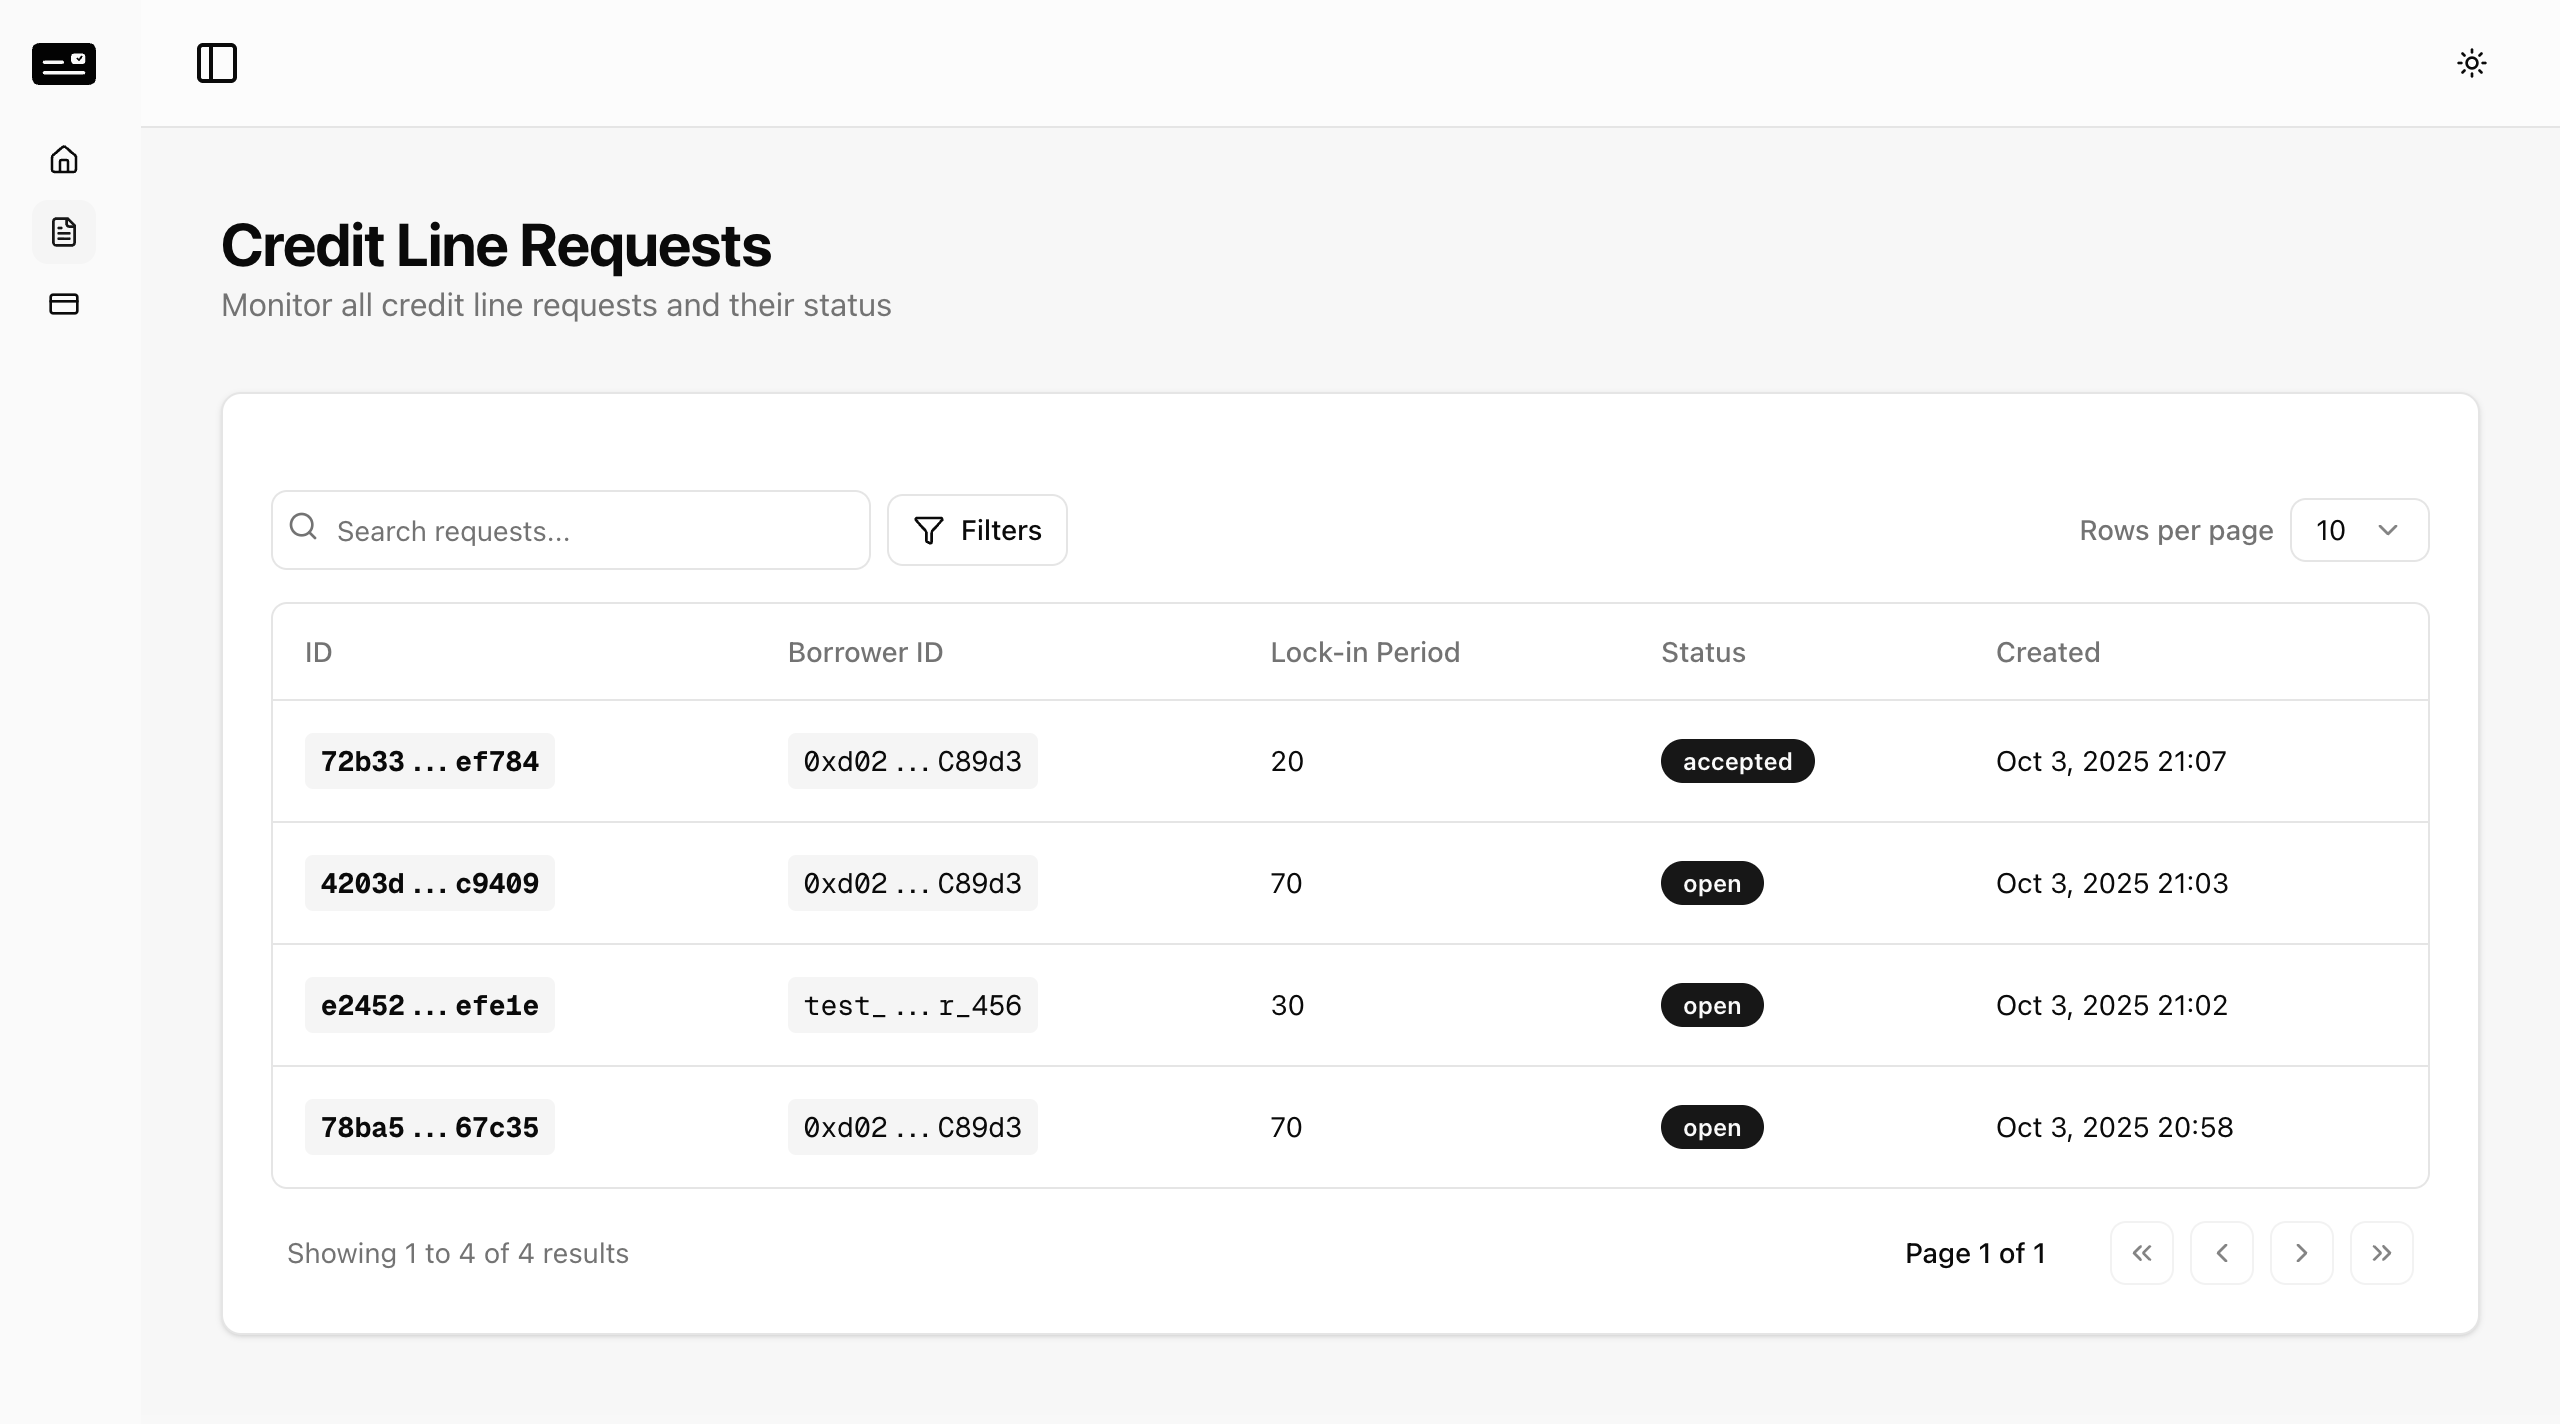
Task: Click the Monitor all credit line requests subtitle
Action: [556, 305]
